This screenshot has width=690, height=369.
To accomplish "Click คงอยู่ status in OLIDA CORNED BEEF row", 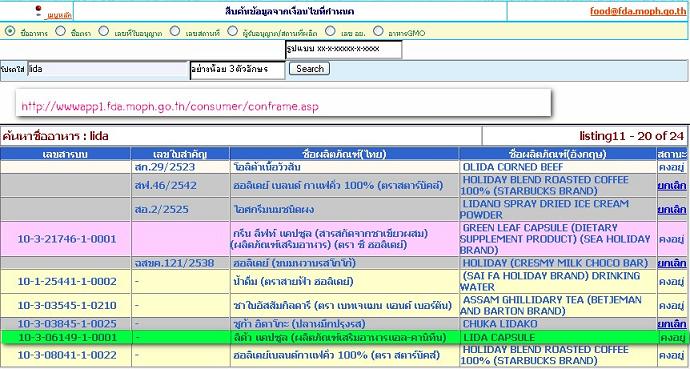I will [x=672, y=167].
